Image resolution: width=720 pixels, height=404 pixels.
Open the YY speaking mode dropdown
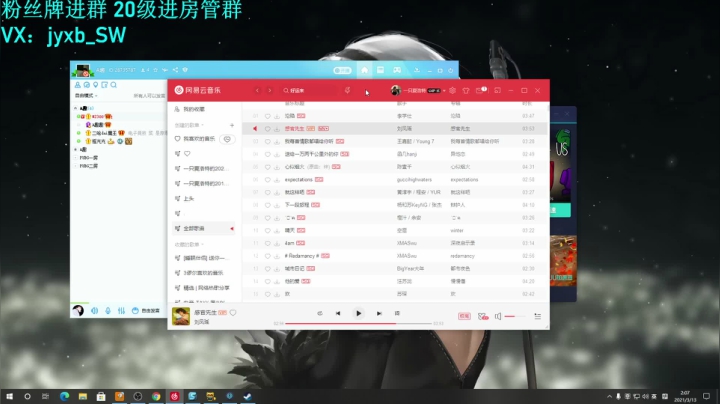coord(86,95)
